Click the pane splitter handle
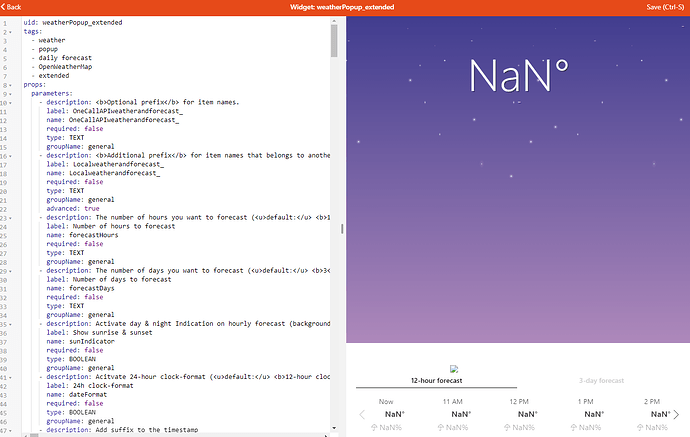The height and width of the screenshot is (437, 690). point(342,228)
